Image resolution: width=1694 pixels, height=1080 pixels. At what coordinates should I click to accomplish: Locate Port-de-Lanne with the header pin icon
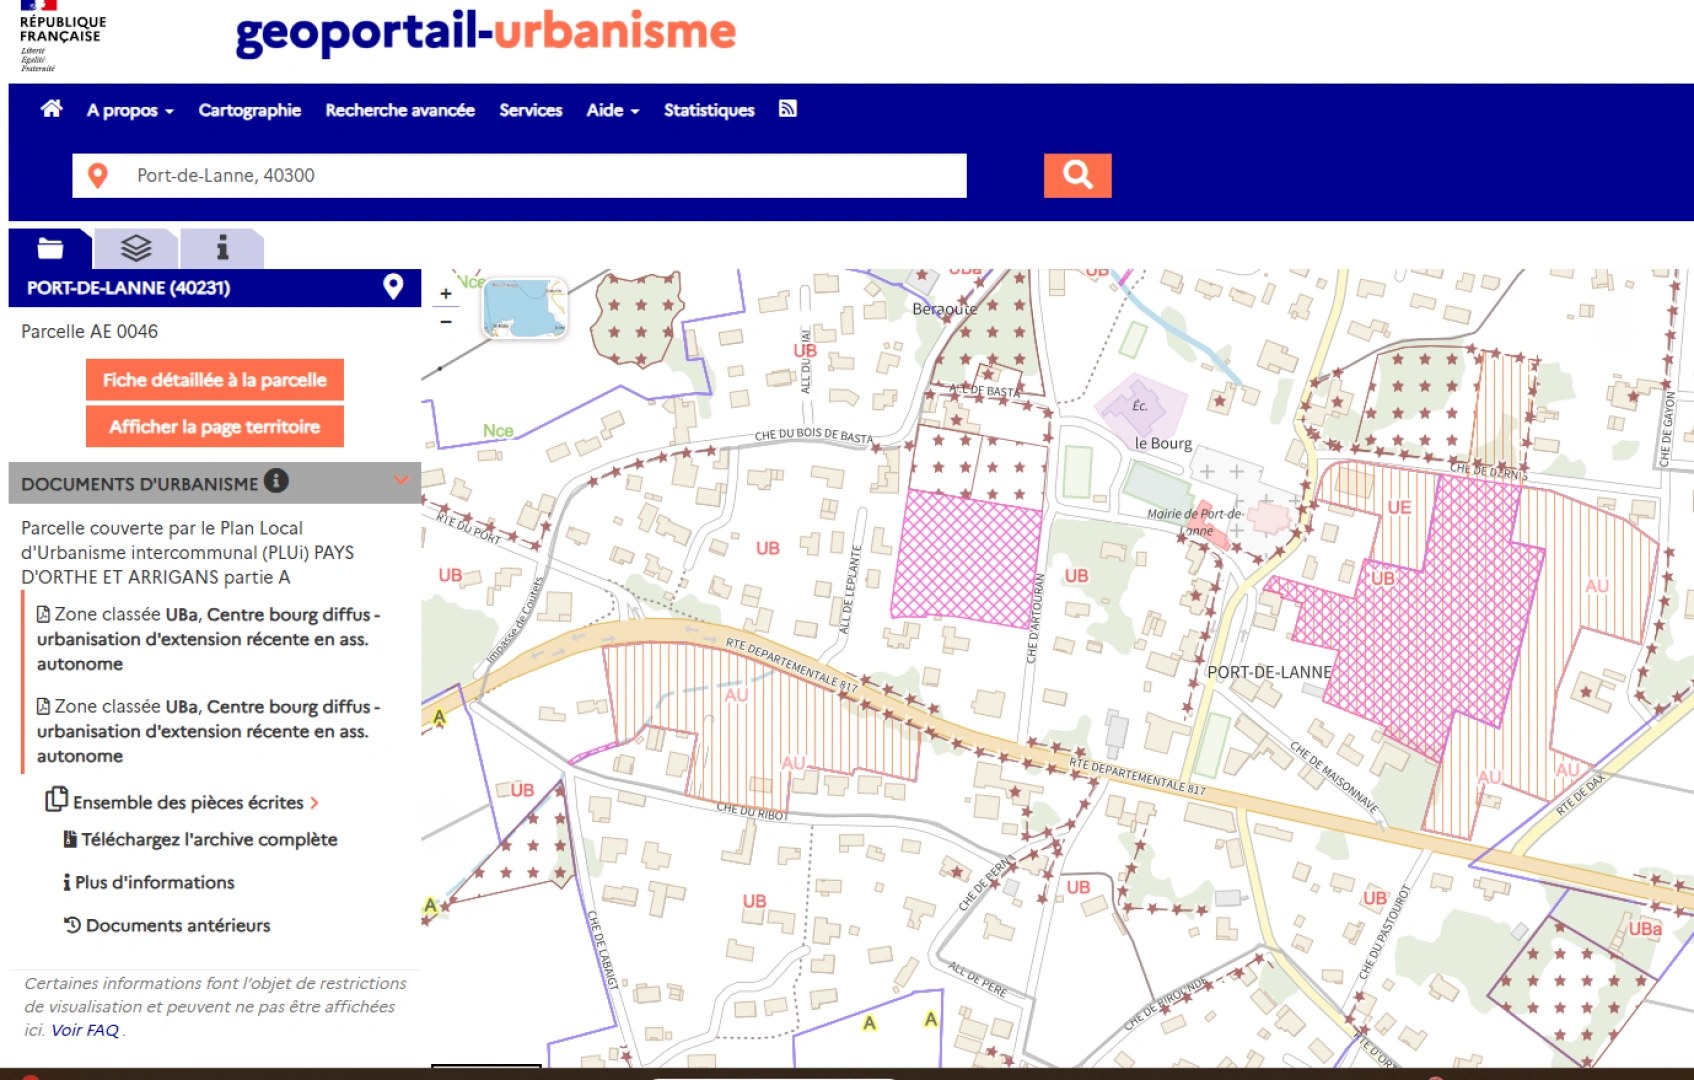[x=393, y=287]
